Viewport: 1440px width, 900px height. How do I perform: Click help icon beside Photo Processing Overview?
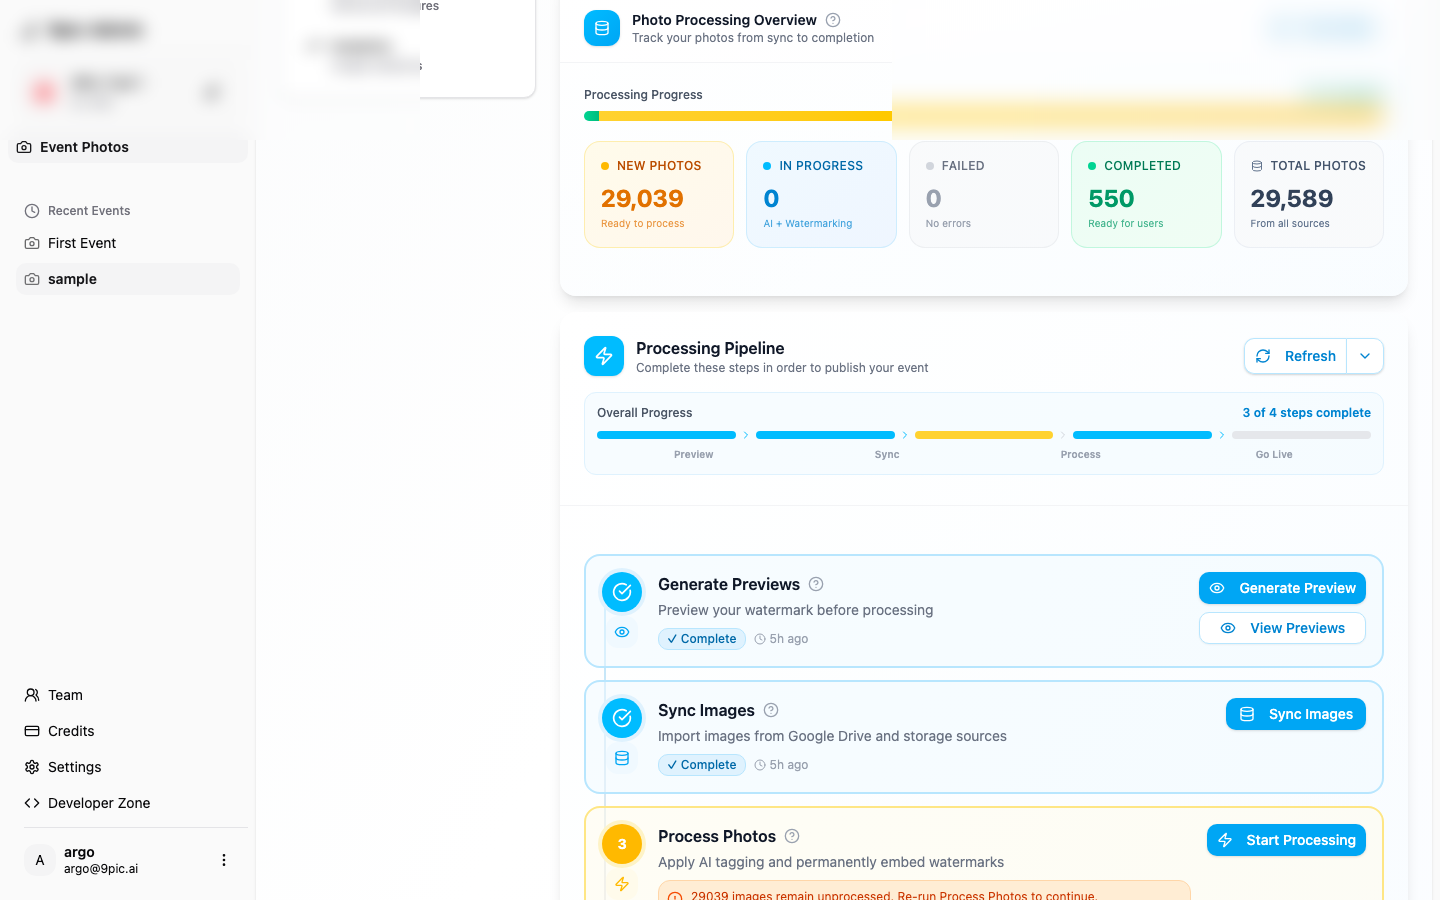833,20
